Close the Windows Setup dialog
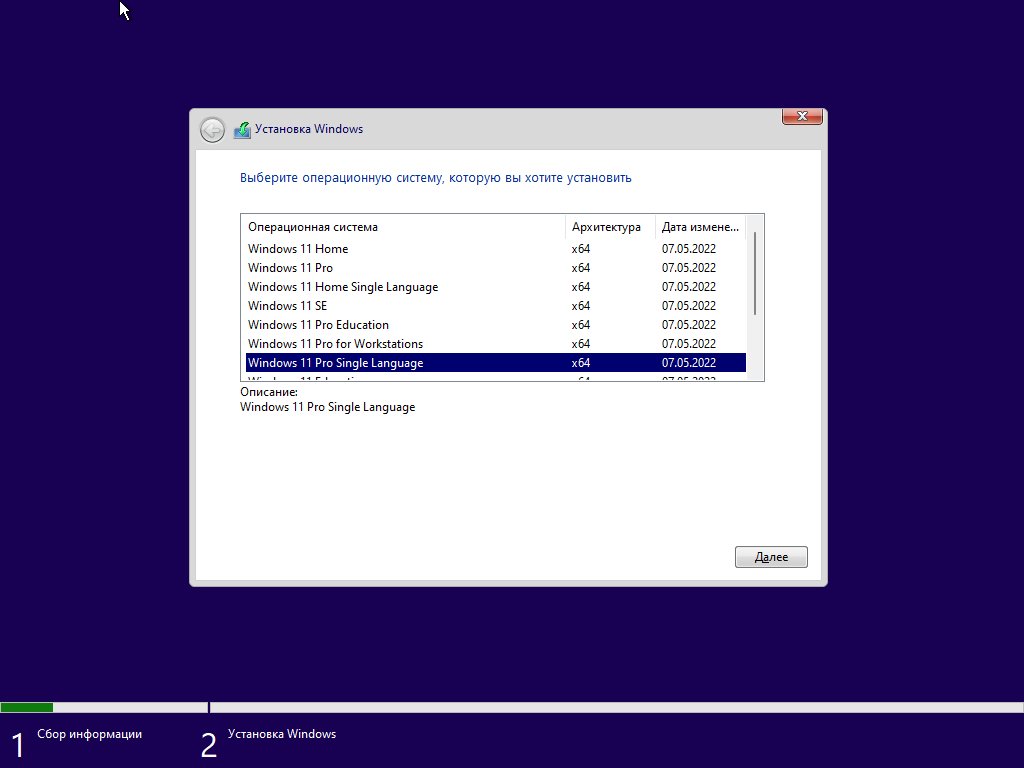This screenshot has width=1024, height=768. click(802, 116)
